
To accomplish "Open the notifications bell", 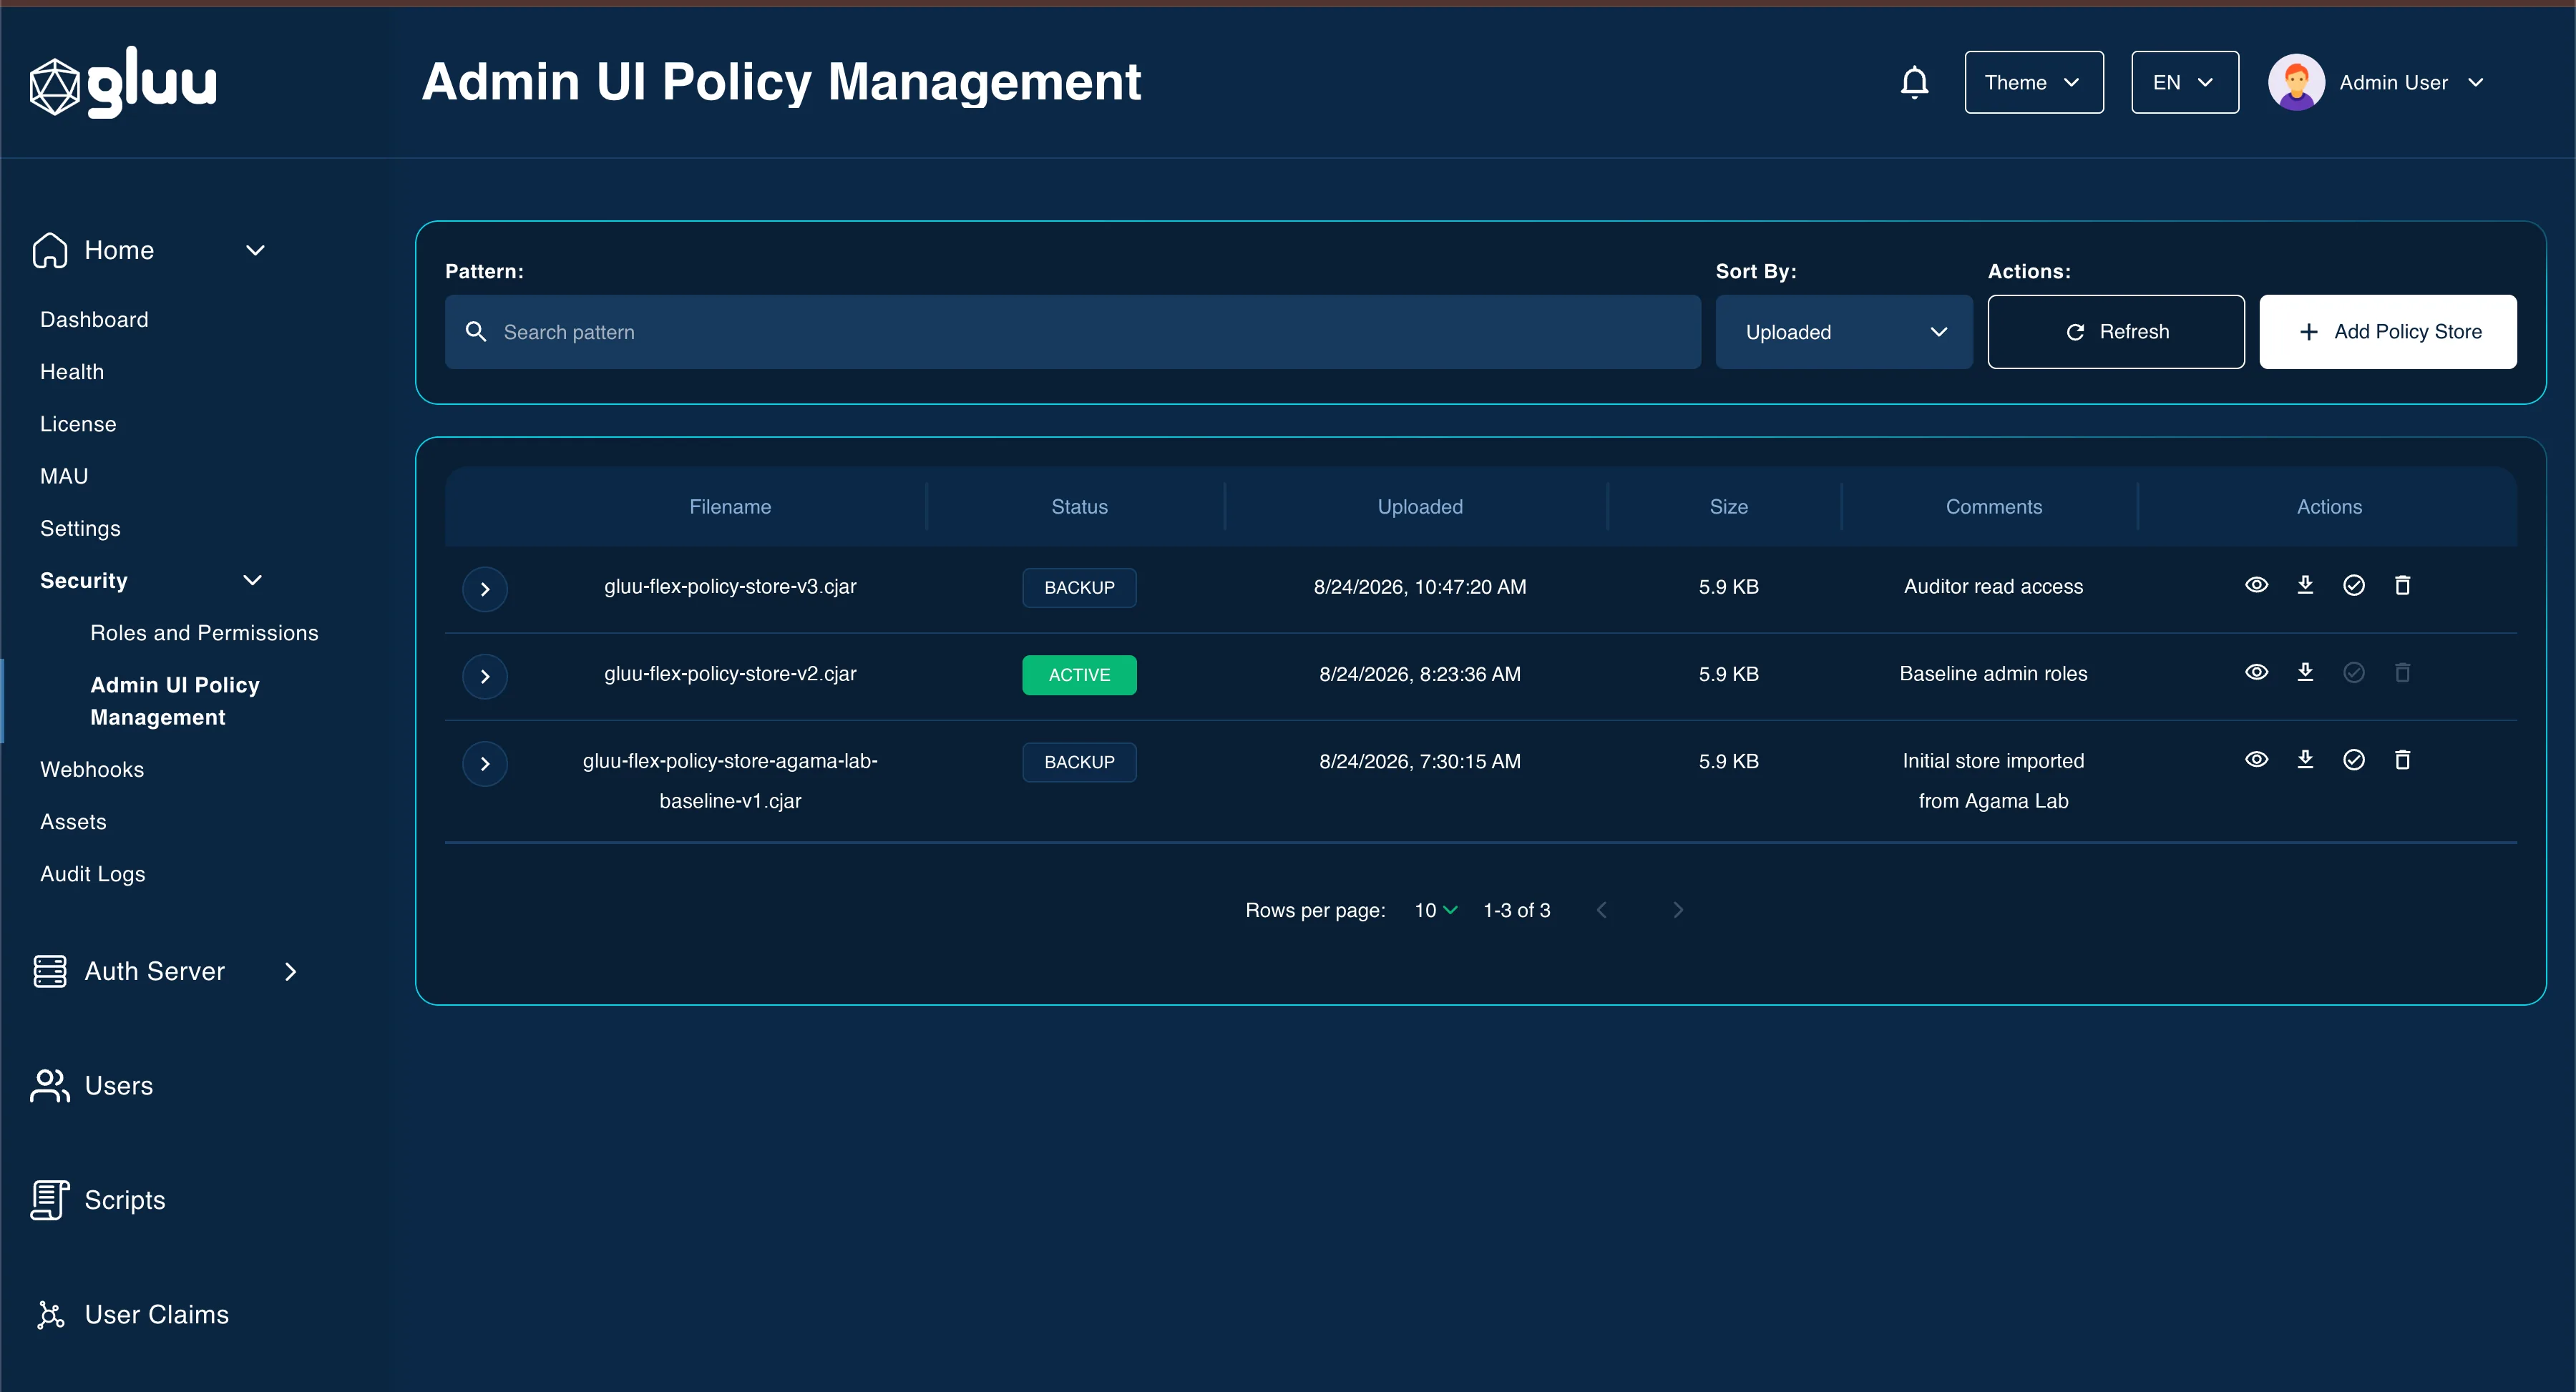I will click(x=1914, y=82).
